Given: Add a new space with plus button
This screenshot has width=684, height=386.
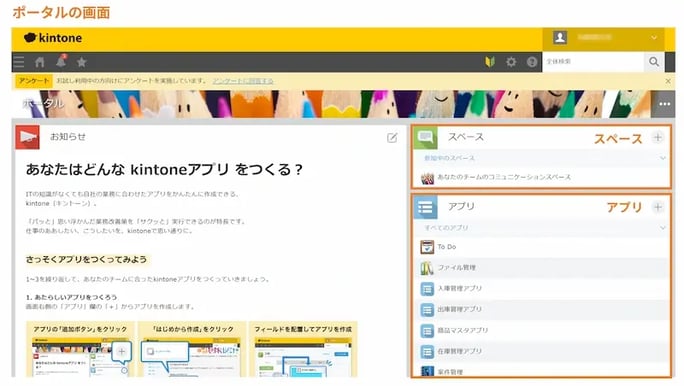Looking at the screenshot, I should tap(657, 137).
